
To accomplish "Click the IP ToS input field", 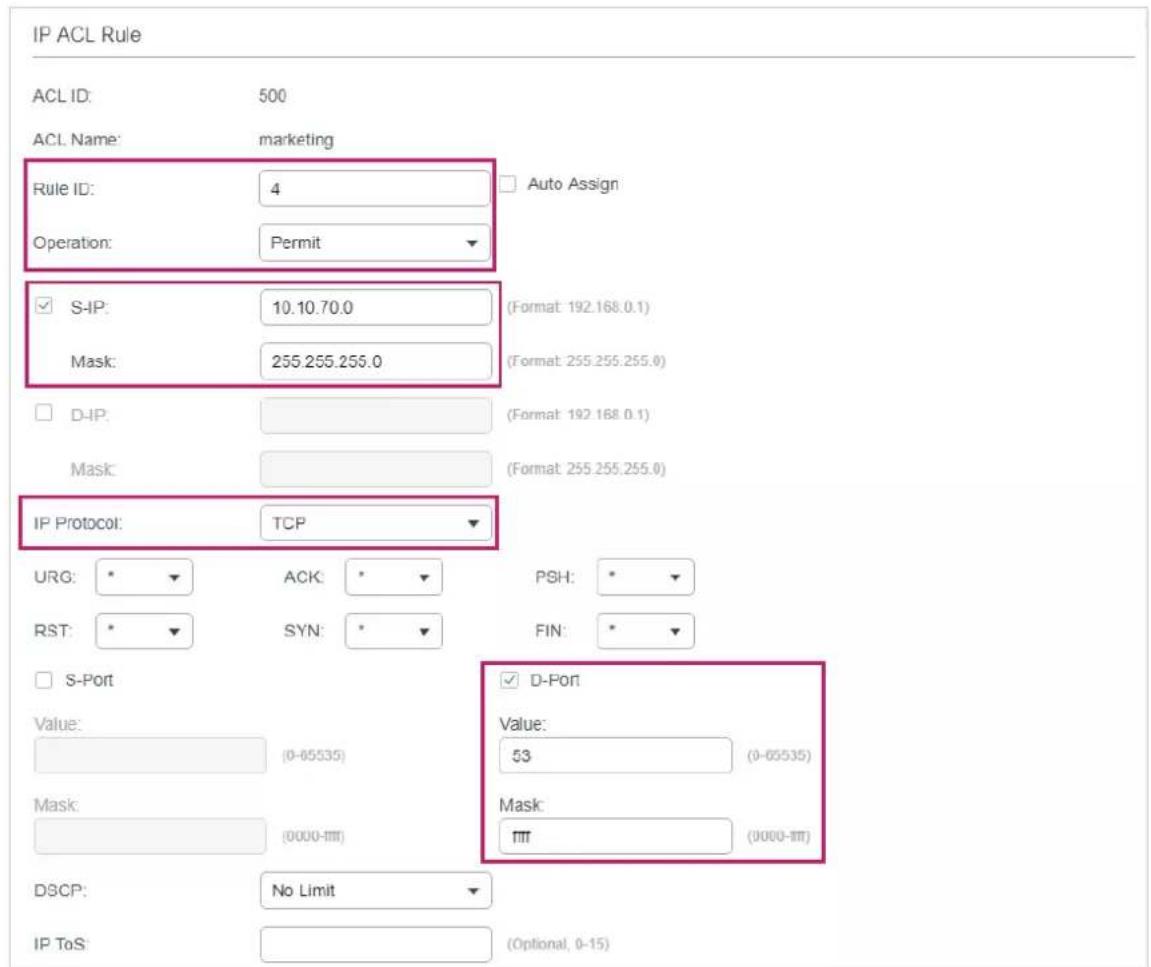I will click(x=376, y=944).
